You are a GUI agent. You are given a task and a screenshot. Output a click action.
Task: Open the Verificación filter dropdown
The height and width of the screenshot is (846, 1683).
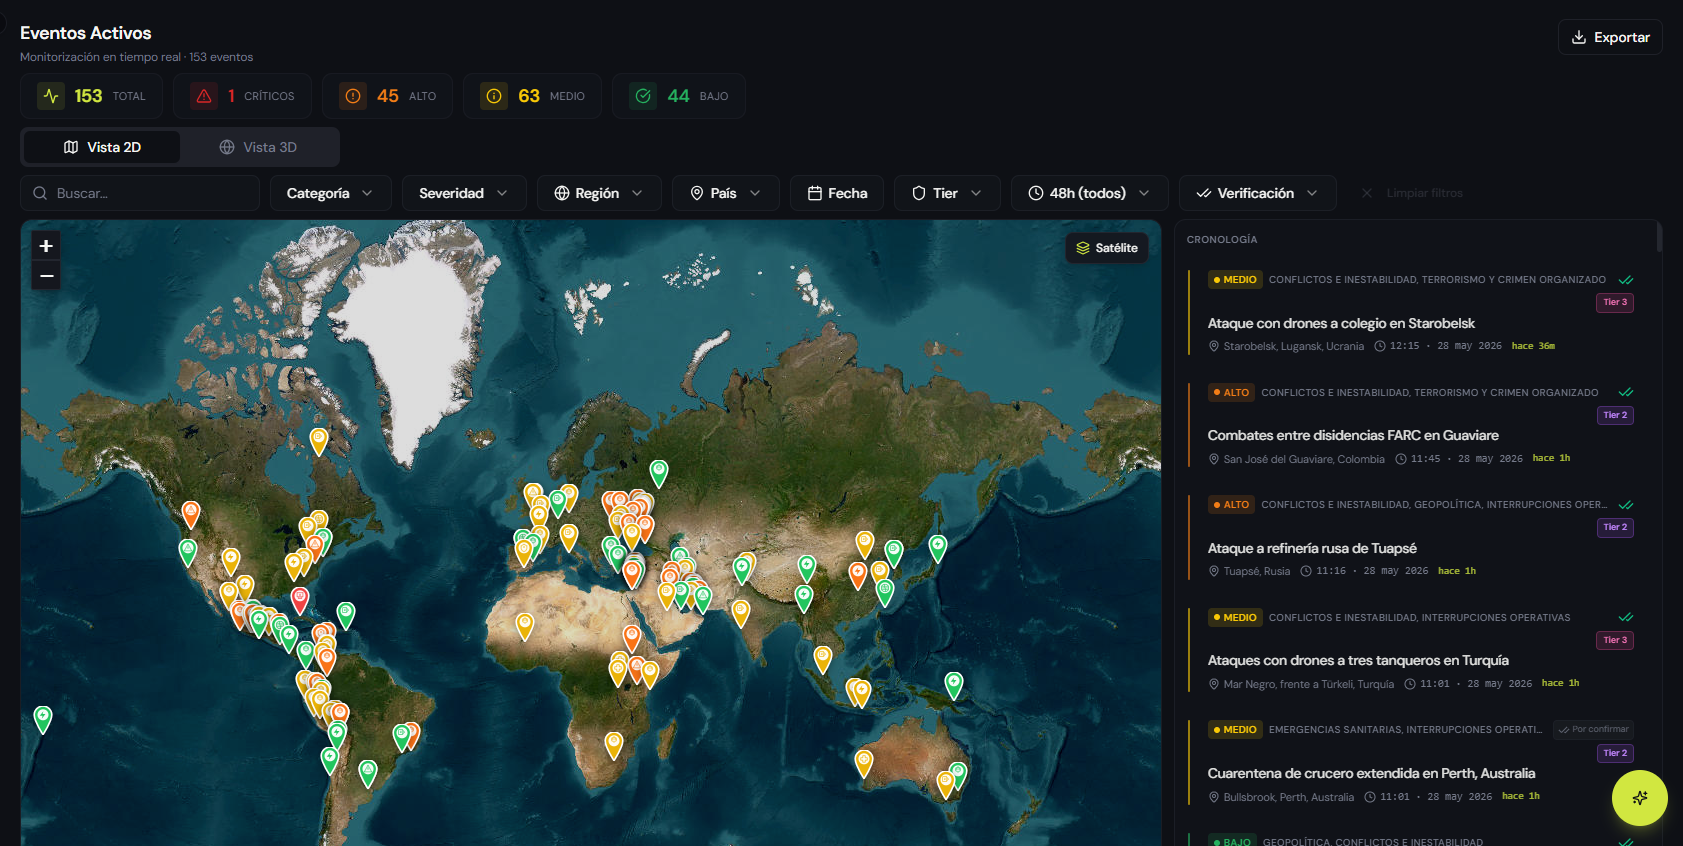pos(1258,193)
